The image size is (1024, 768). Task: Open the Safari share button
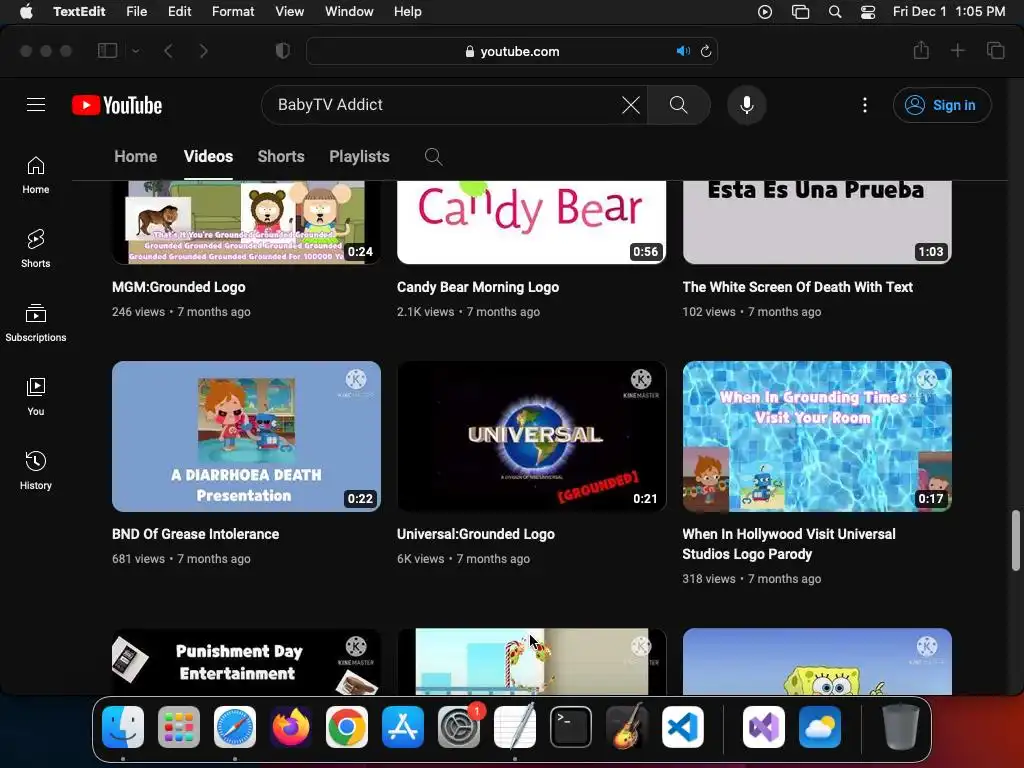coord(921,50)
